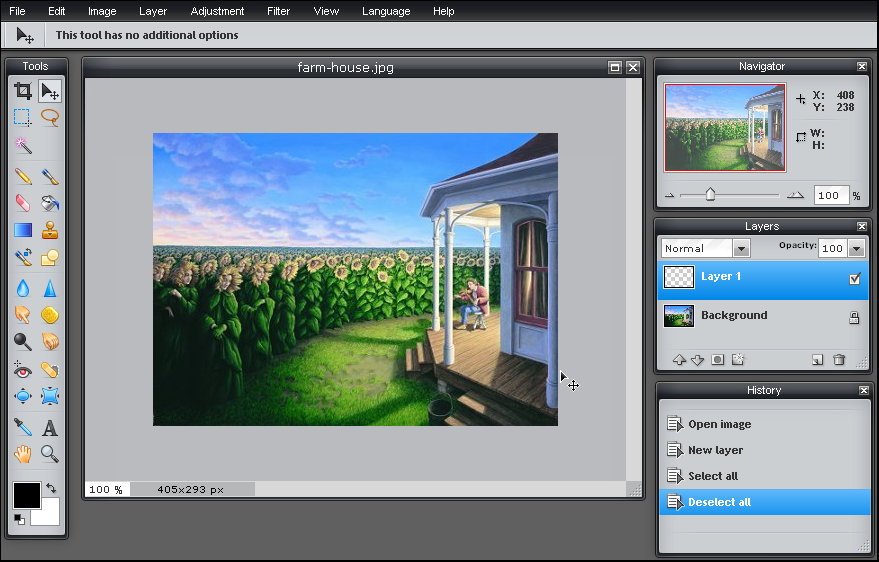Open the Normal blend mode dropdown
The image size is (879, 562).
[741, 248]
